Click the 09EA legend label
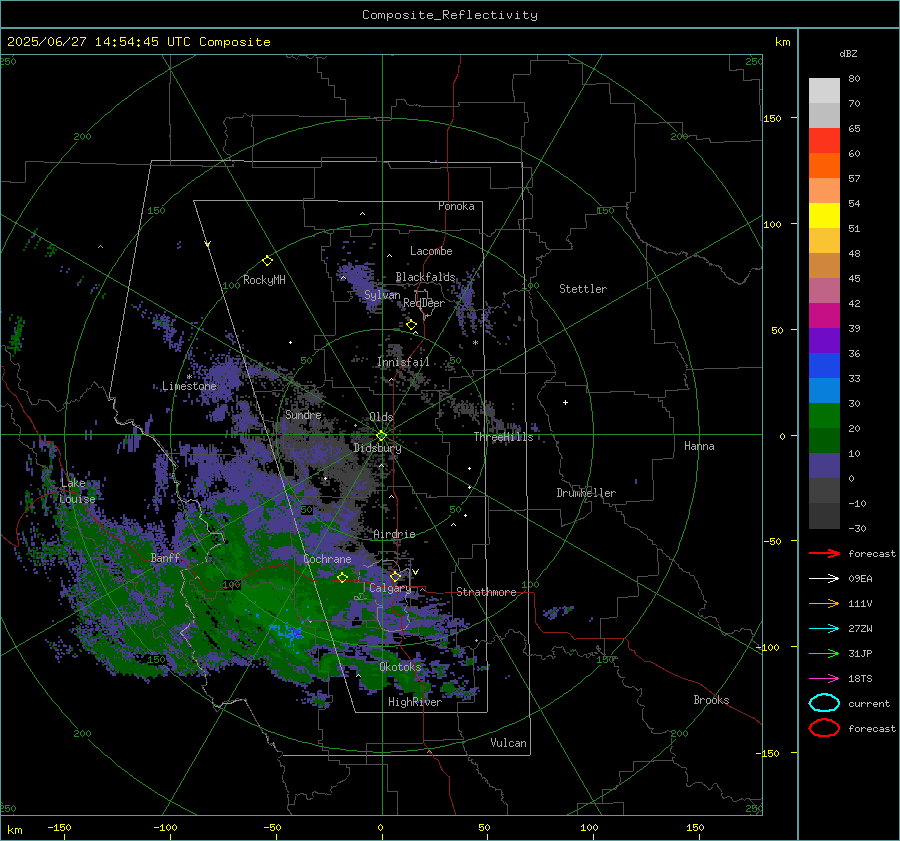 tap(860, 579)
